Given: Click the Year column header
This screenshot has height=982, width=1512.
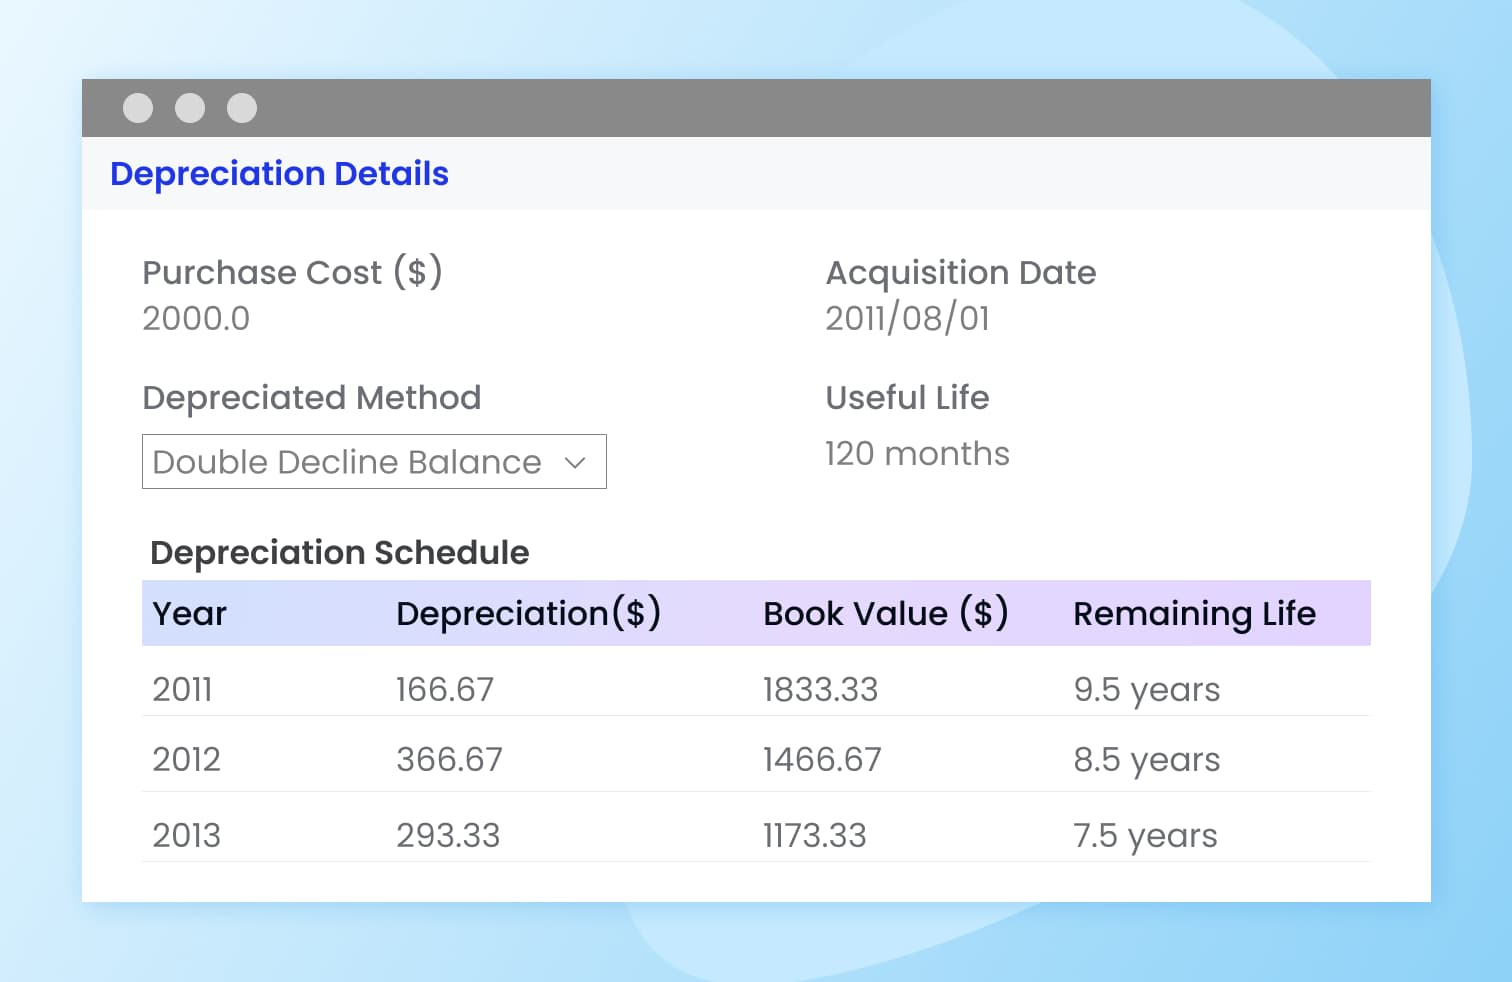Looking at the screenshot, I should 190,614.
